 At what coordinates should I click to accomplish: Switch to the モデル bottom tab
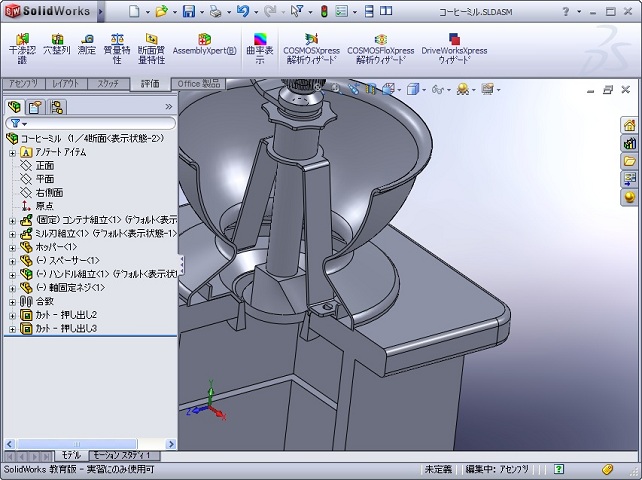71,455
